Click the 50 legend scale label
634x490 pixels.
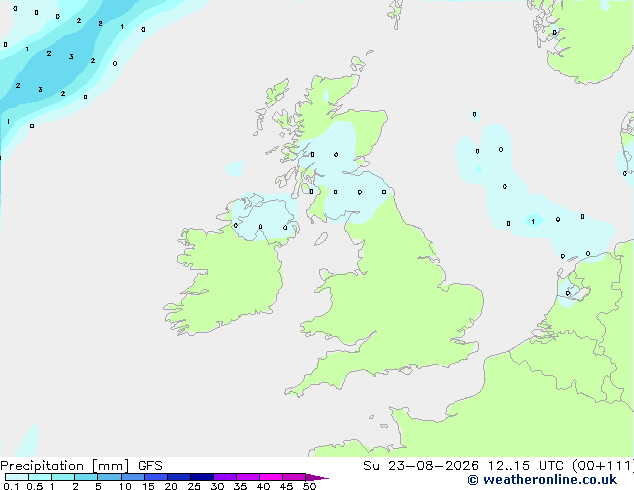pos(309,486)
